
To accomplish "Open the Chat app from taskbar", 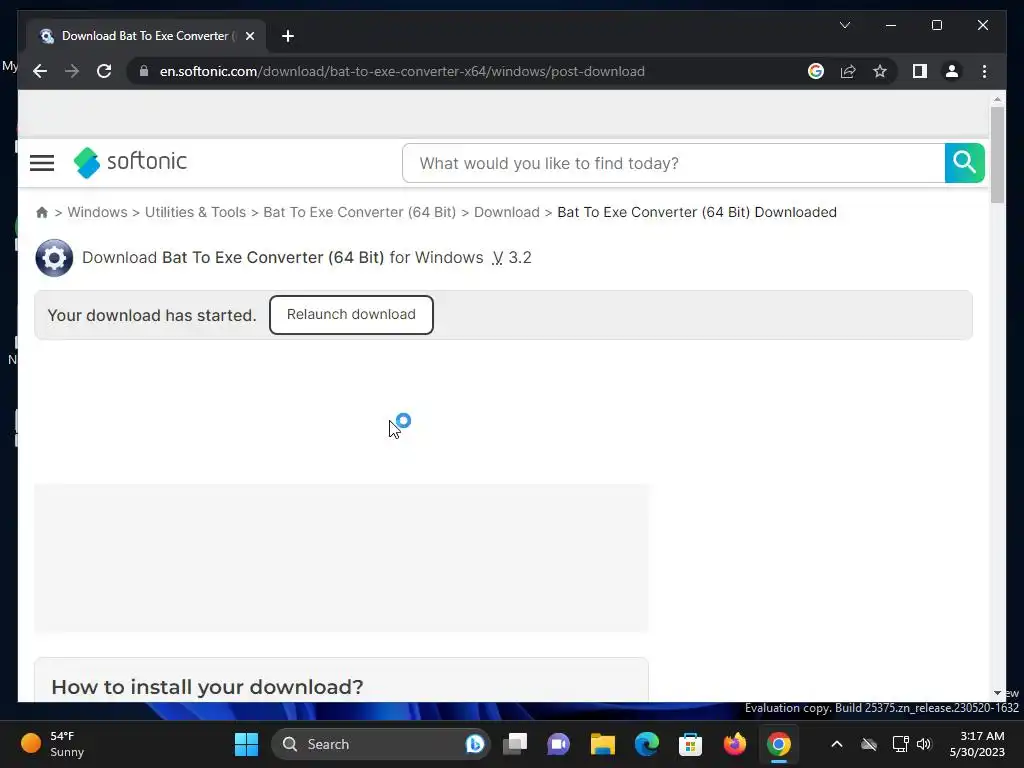I will [x=558, y=744].
